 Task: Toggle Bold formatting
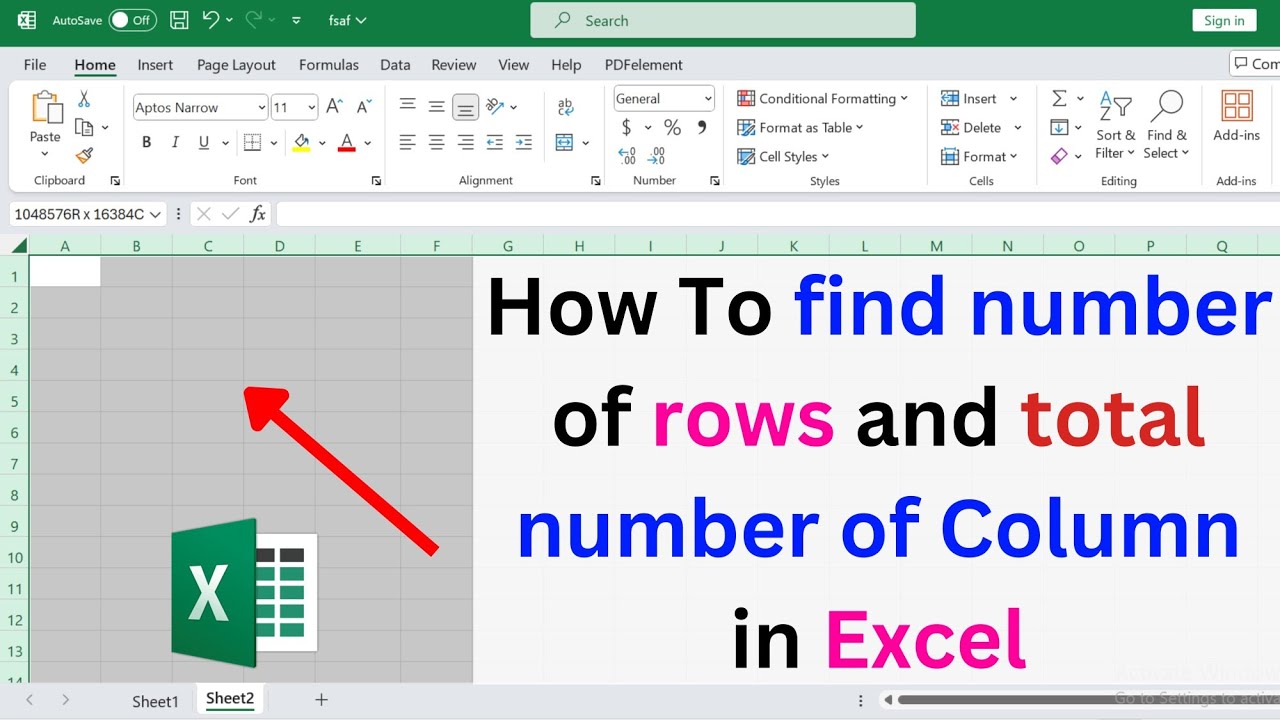(147, 142)
